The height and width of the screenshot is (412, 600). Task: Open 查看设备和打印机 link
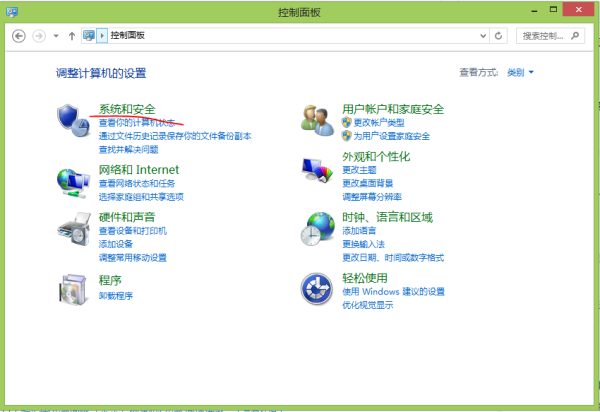tap(132, 231)
